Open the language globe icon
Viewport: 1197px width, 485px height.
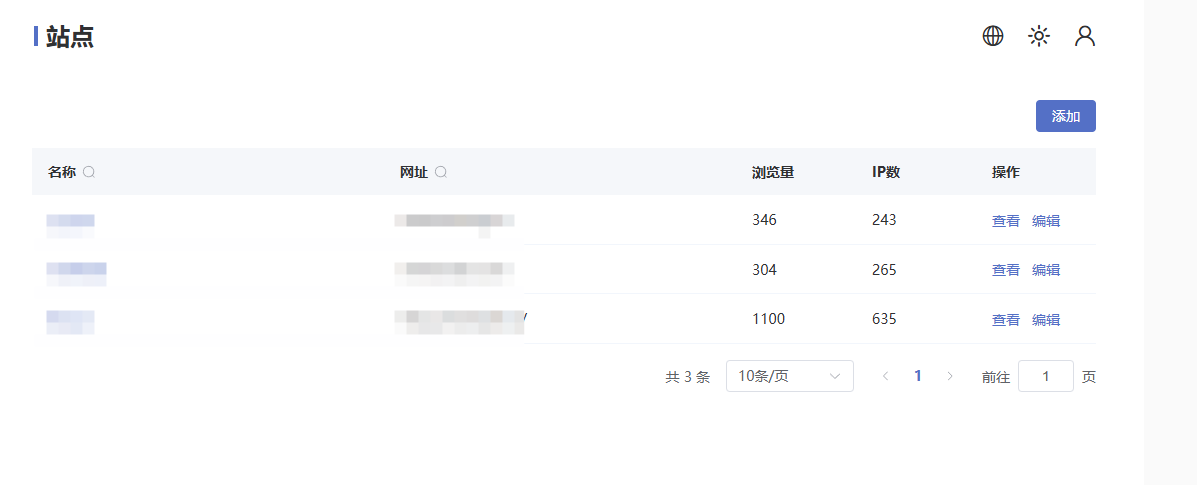(993, 37)
